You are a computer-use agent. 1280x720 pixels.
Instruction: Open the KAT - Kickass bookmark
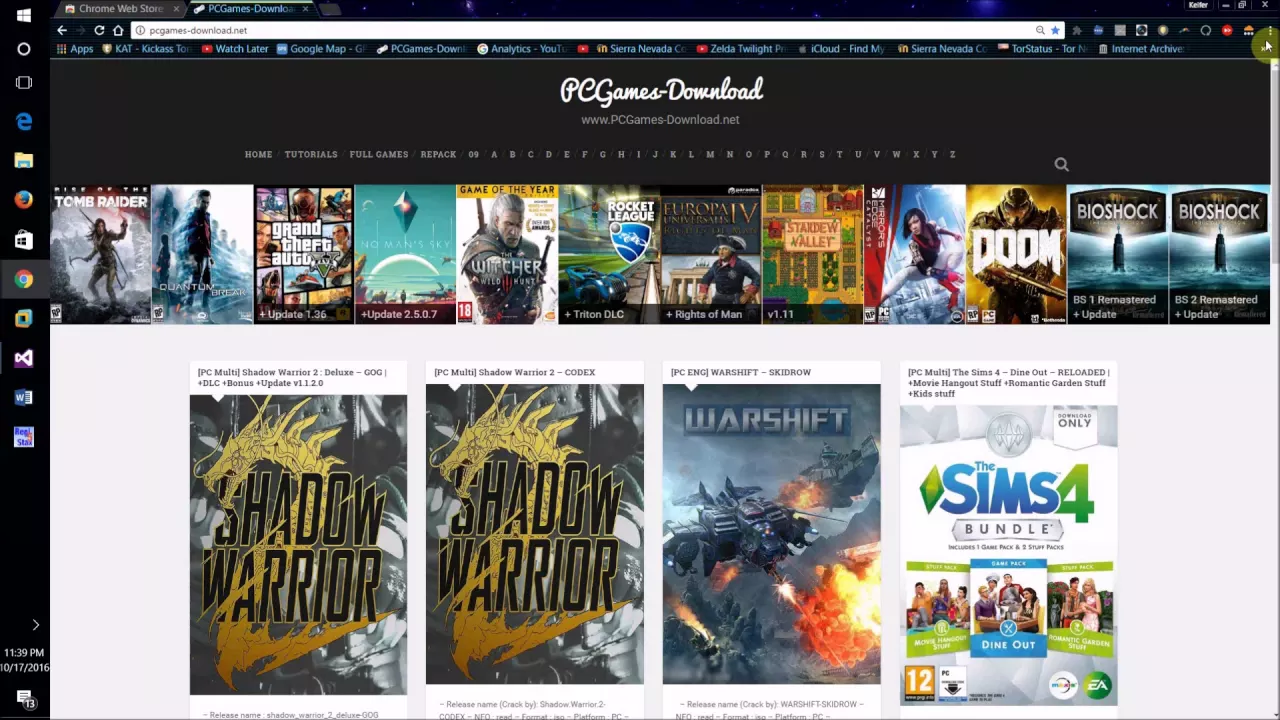point(146,48)
